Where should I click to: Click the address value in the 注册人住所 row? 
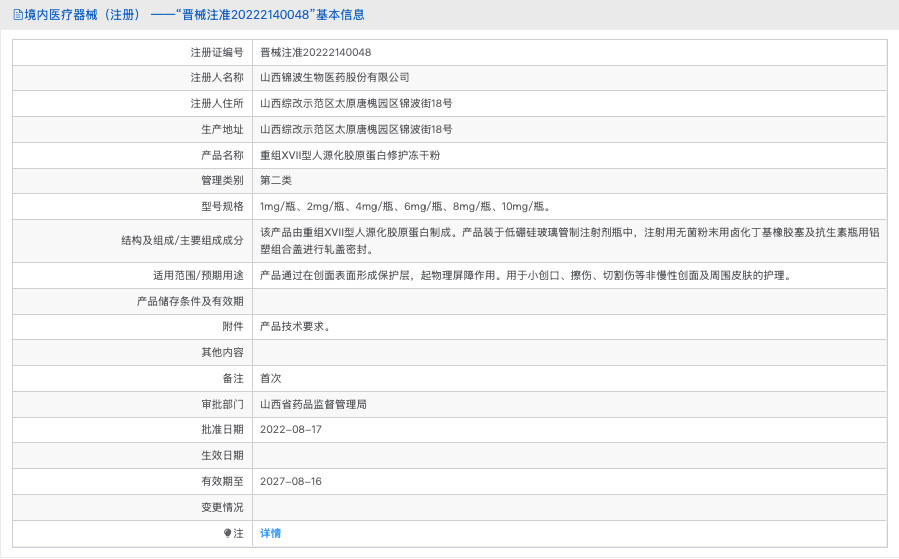356,103
